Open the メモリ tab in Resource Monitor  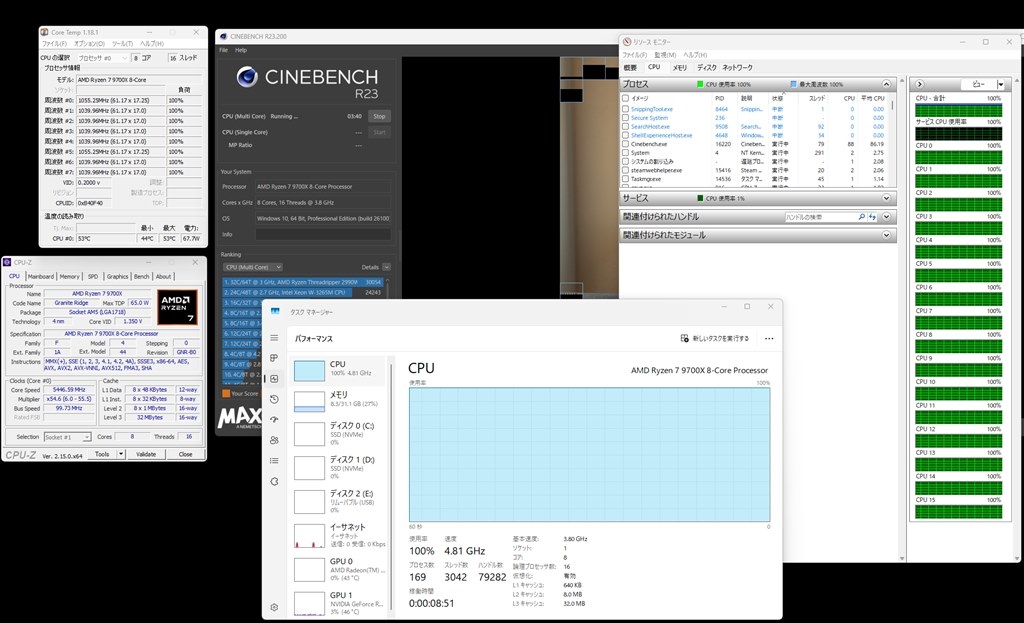tap(679, 67)
